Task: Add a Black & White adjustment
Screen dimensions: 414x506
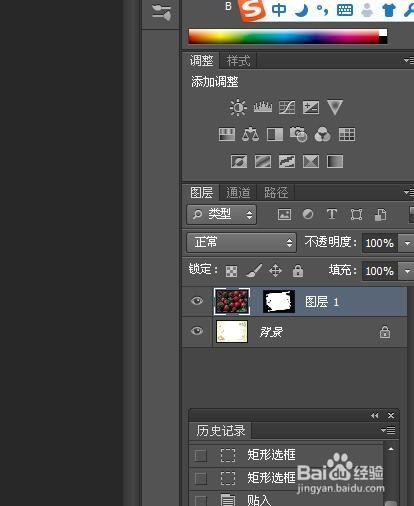Action: click(275, 135)
